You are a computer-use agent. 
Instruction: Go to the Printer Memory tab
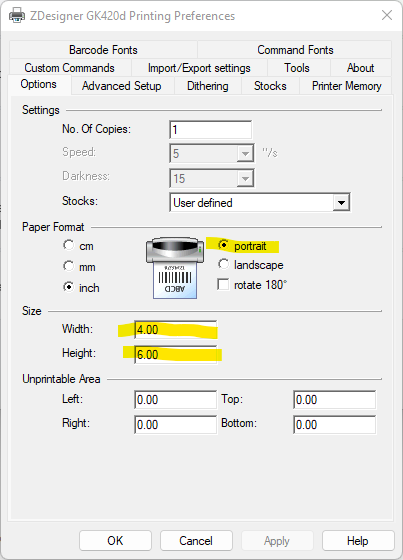tap(347, 86)
